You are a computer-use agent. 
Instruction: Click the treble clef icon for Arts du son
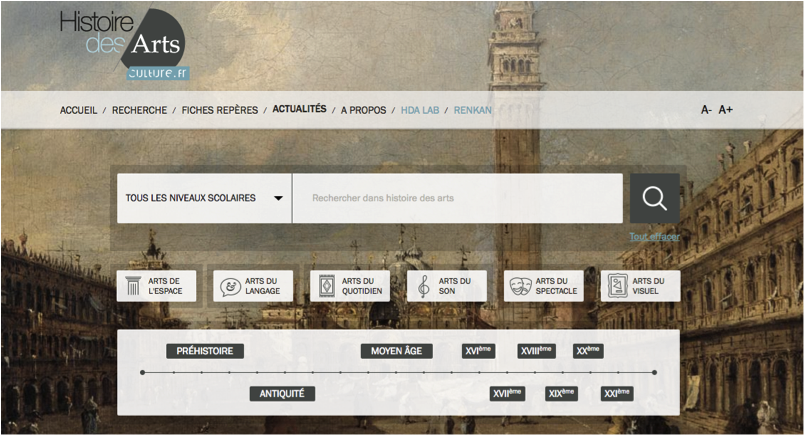tap(424, 286)
